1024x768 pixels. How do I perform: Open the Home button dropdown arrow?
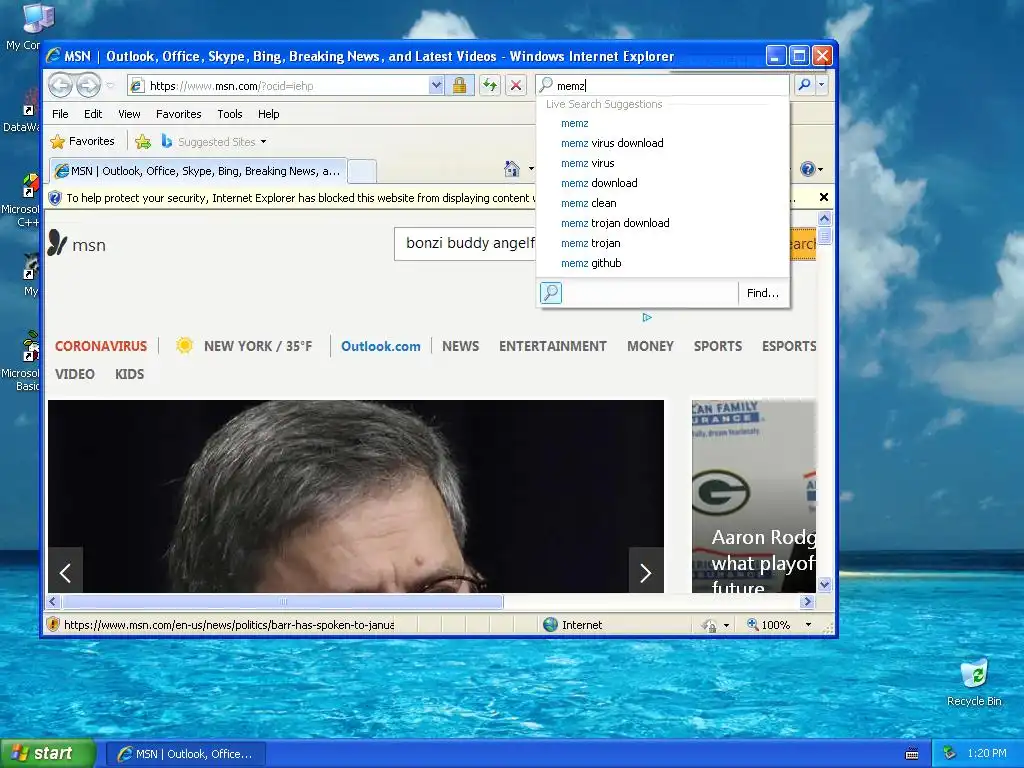531,169
